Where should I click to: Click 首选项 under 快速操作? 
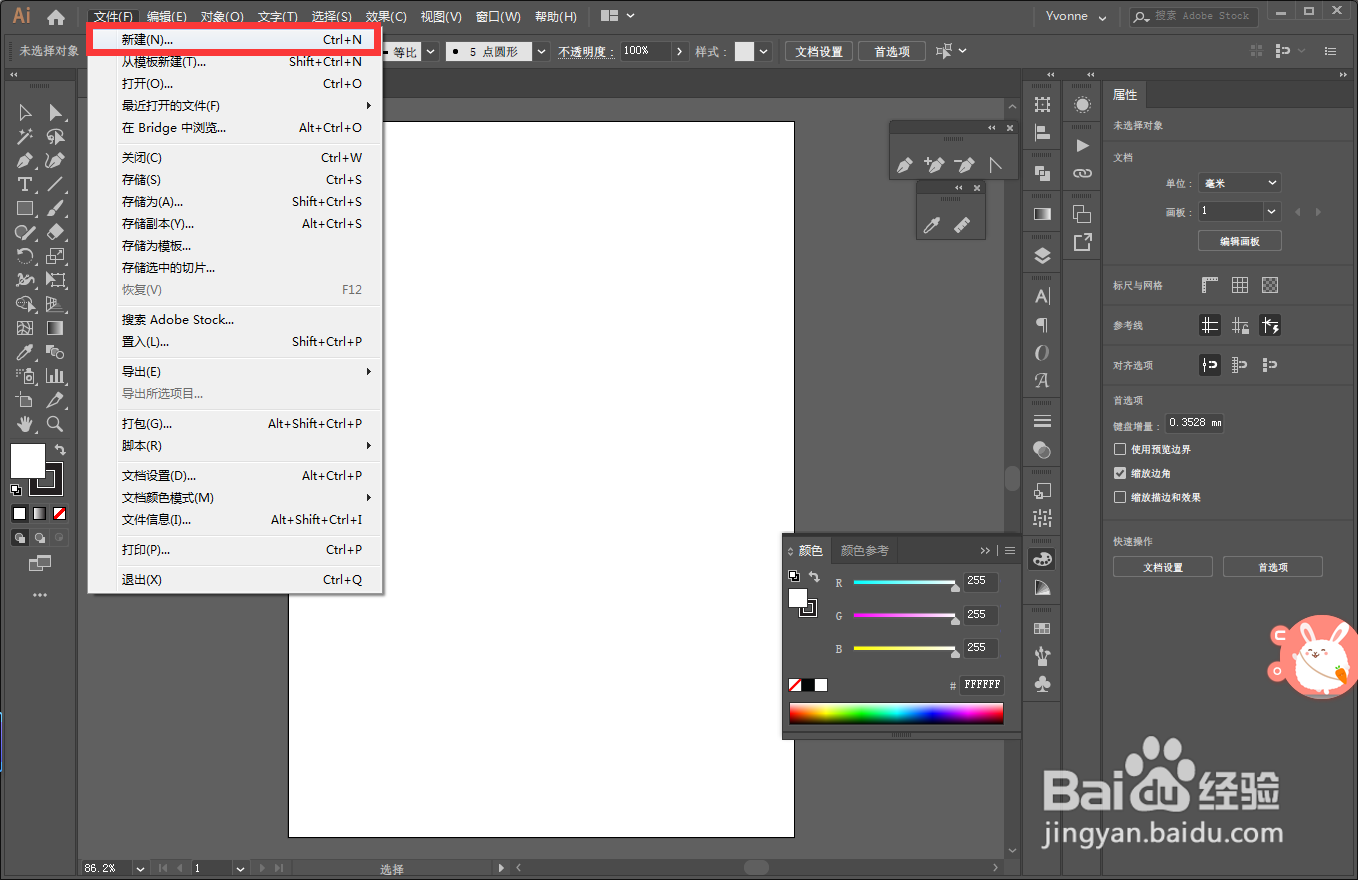(x=1273, y=567)
